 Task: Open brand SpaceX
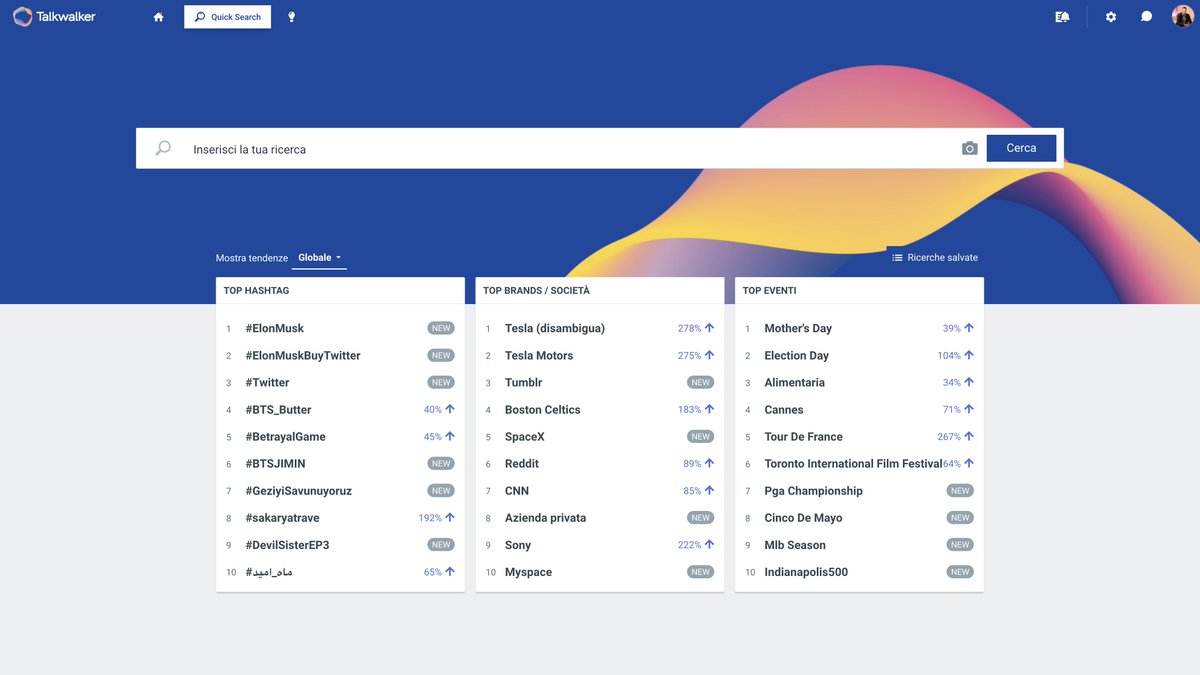click(525, 436)
